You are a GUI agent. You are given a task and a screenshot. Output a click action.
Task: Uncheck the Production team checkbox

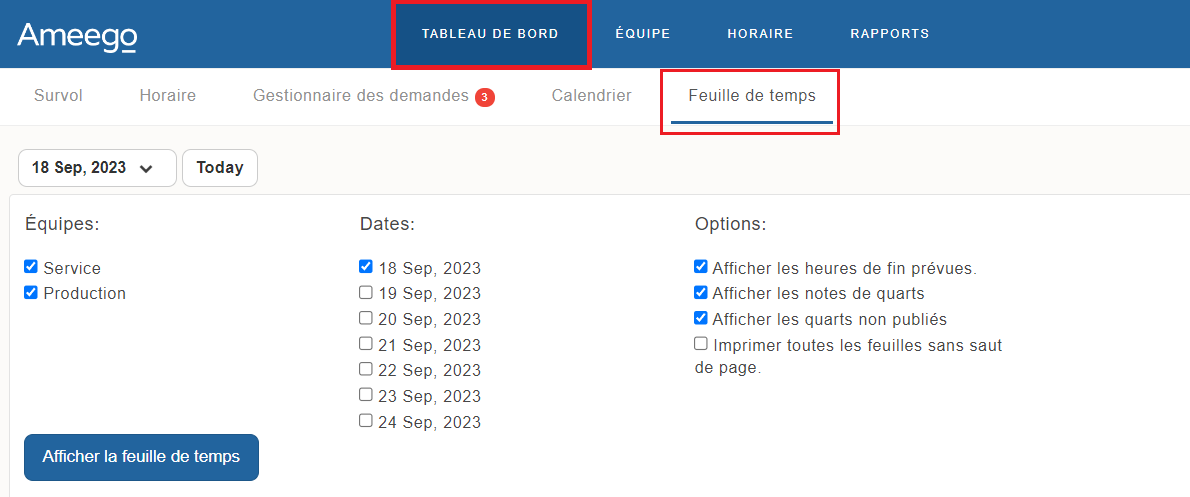(31, 293)
